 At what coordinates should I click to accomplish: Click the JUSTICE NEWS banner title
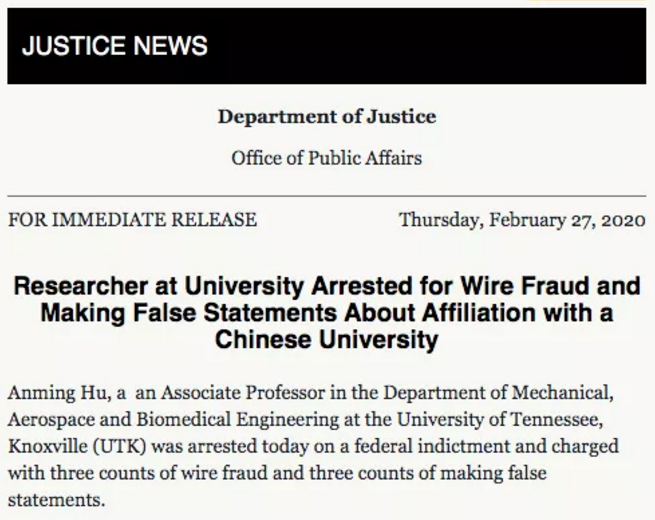[114, 46]
